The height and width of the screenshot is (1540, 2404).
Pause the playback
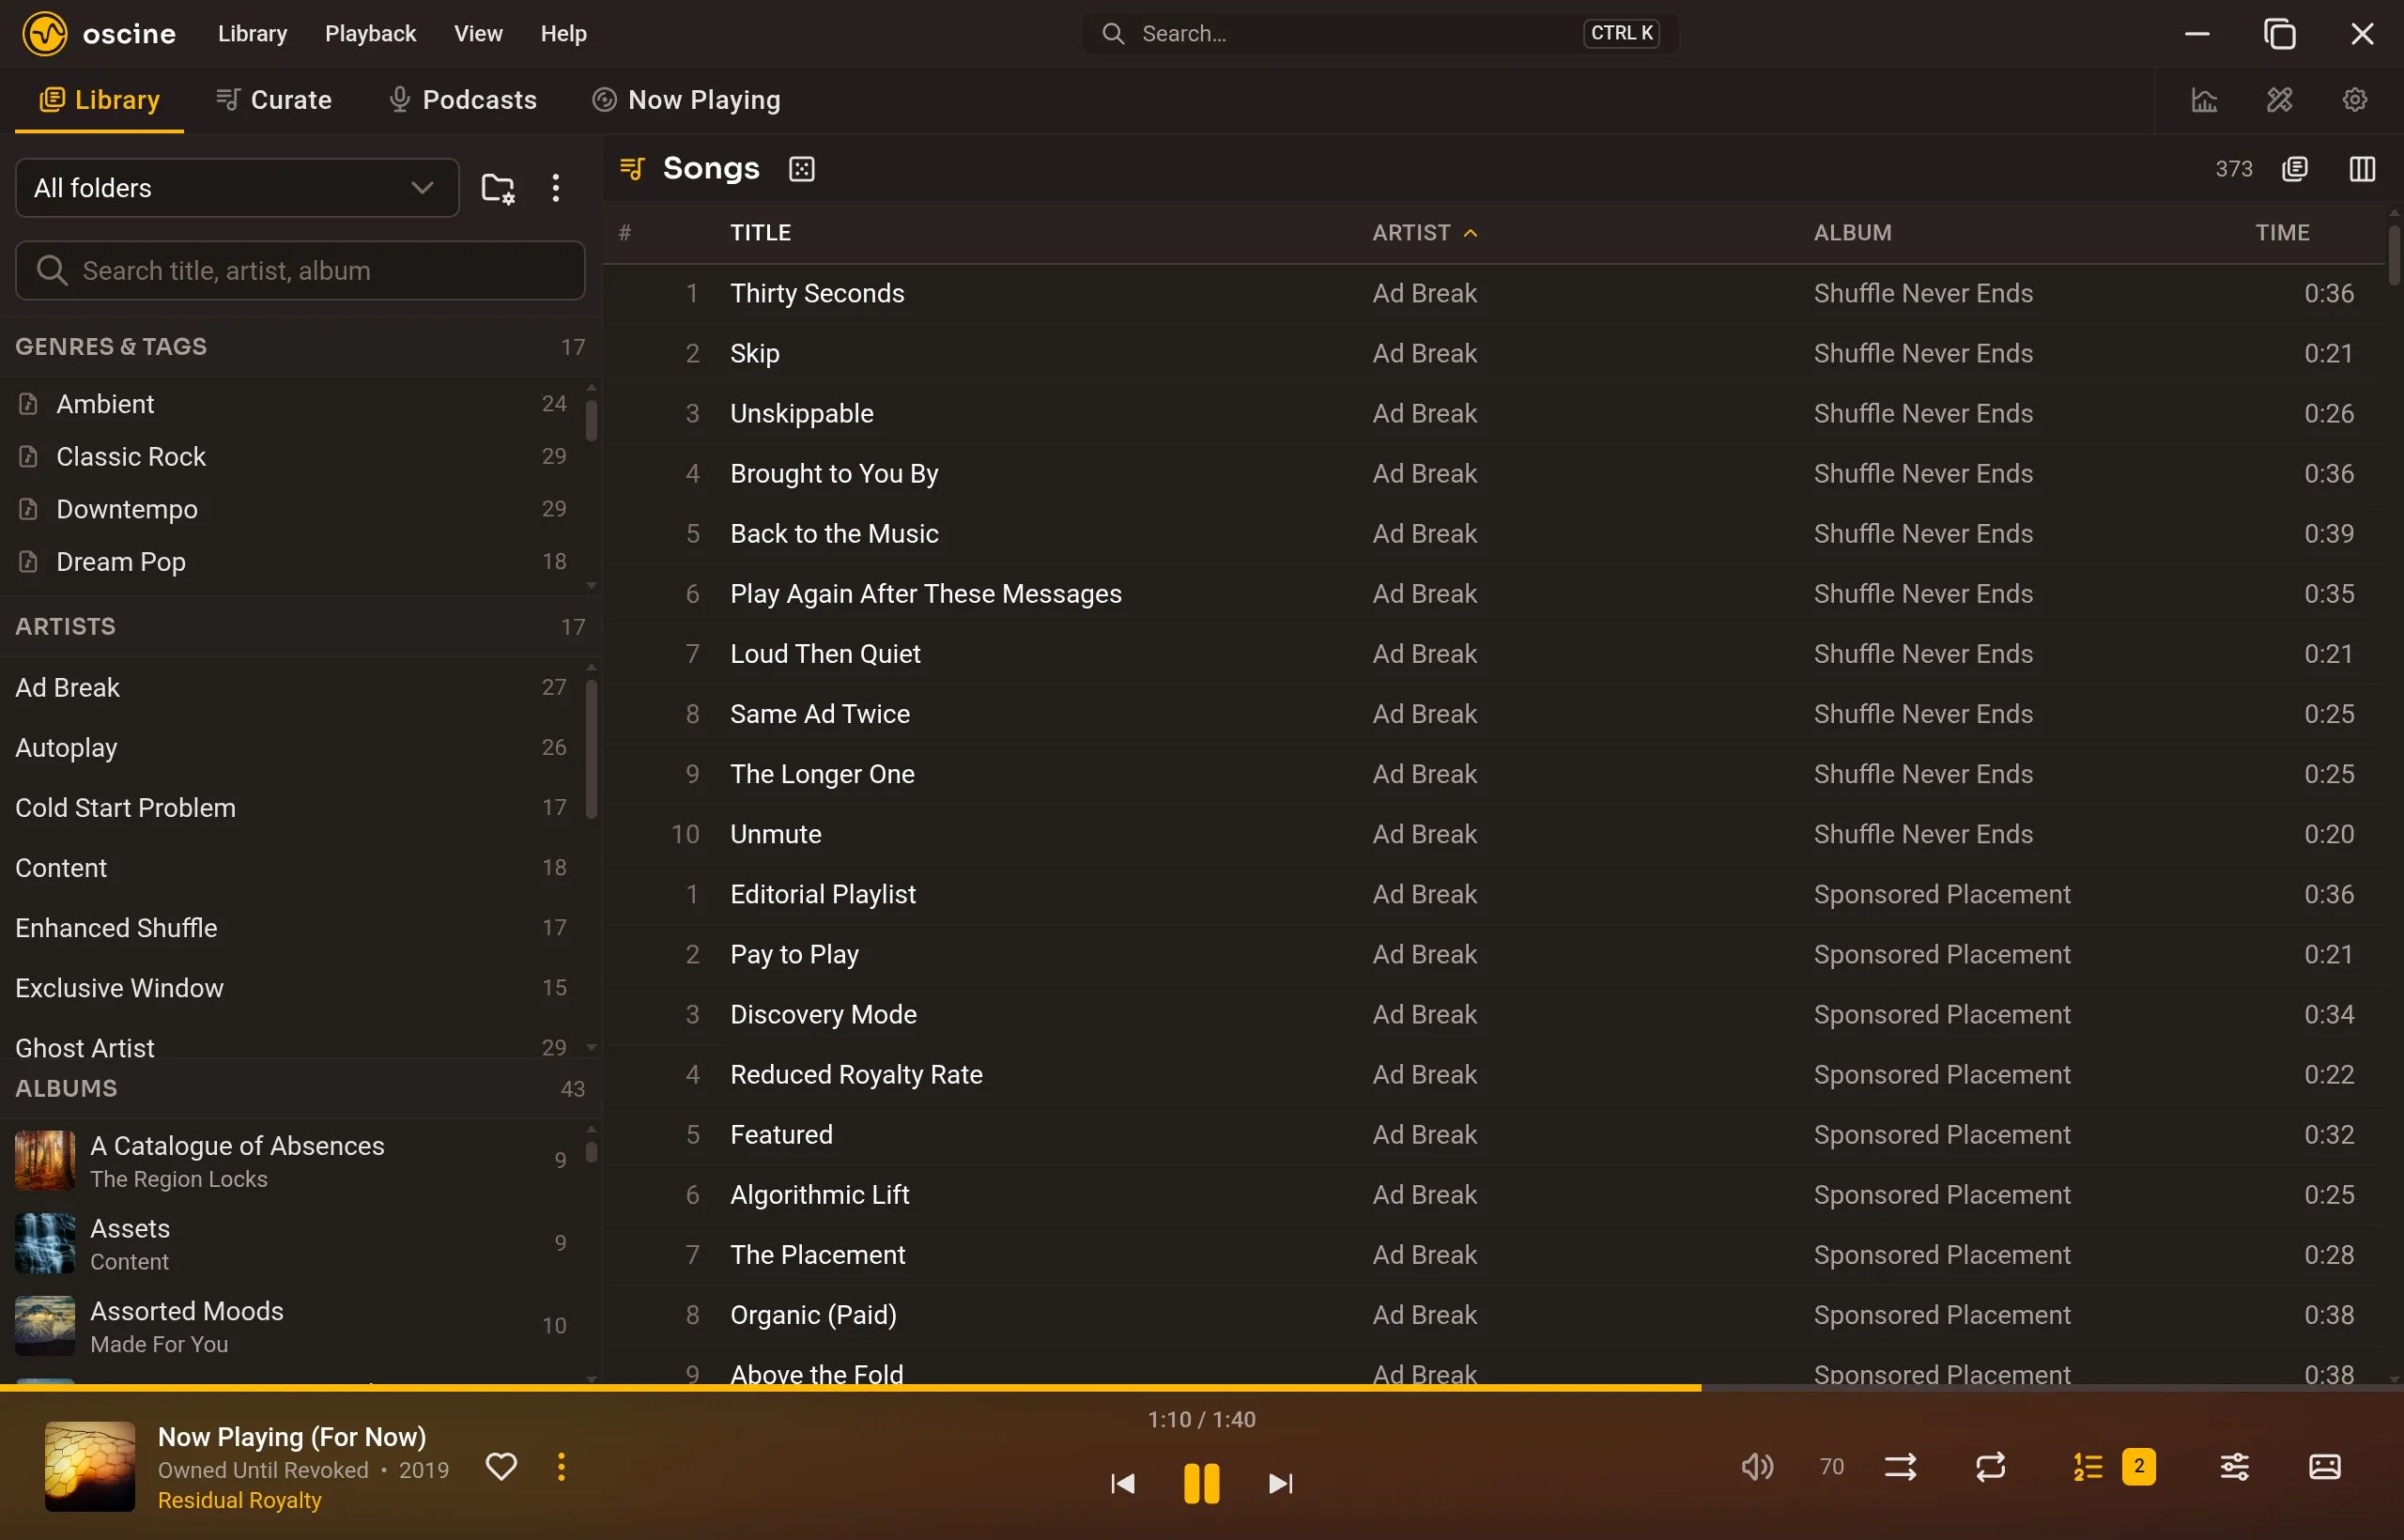coord(1201,1483)
